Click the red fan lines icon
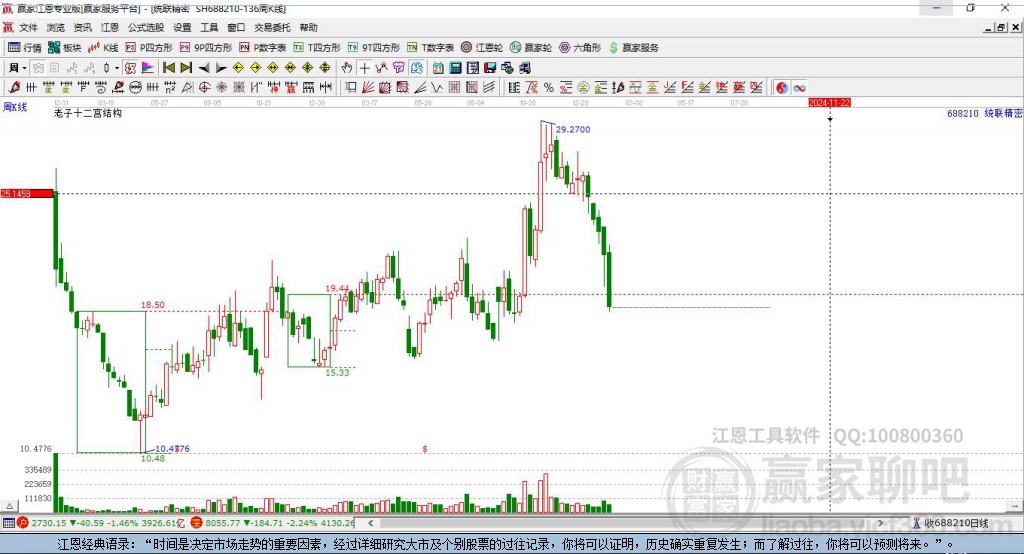 click(368, 88)
